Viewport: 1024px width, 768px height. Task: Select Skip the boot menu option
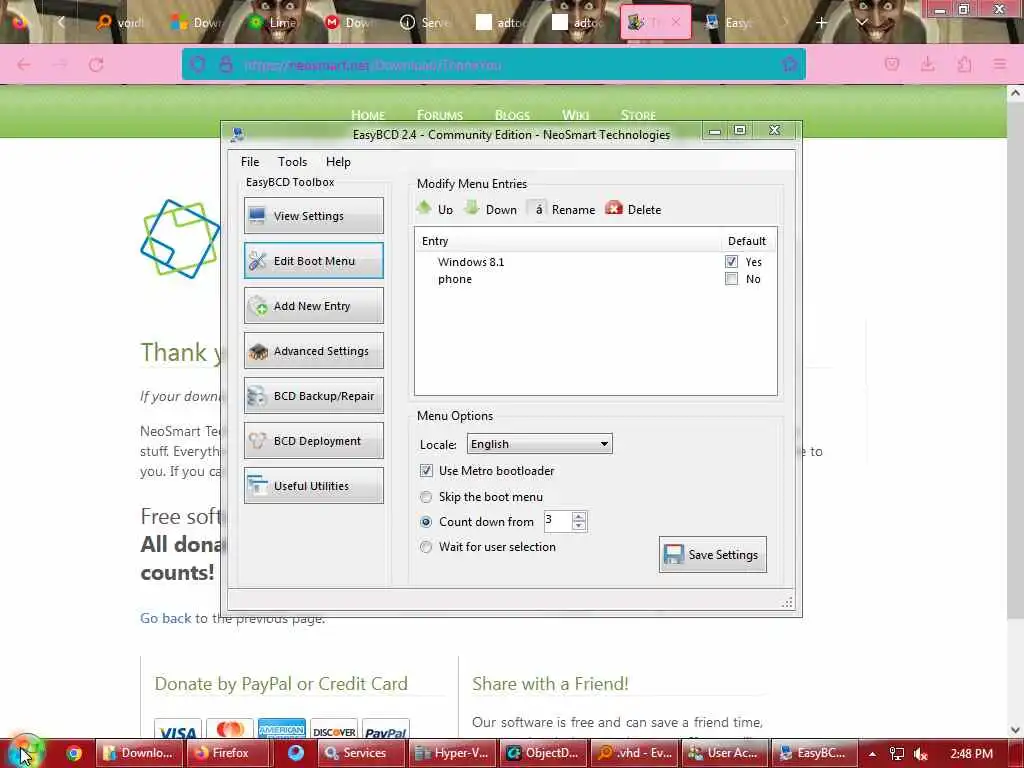pyautogui.click(x=426, y=497)
